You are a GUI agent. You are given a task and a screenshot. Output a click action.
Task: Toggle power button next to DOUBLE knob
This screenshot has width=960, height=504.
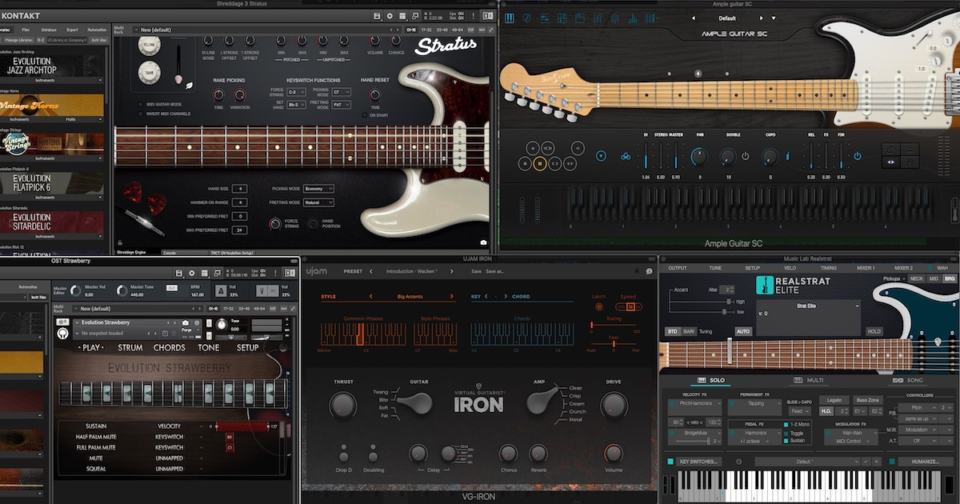(745, 156)
